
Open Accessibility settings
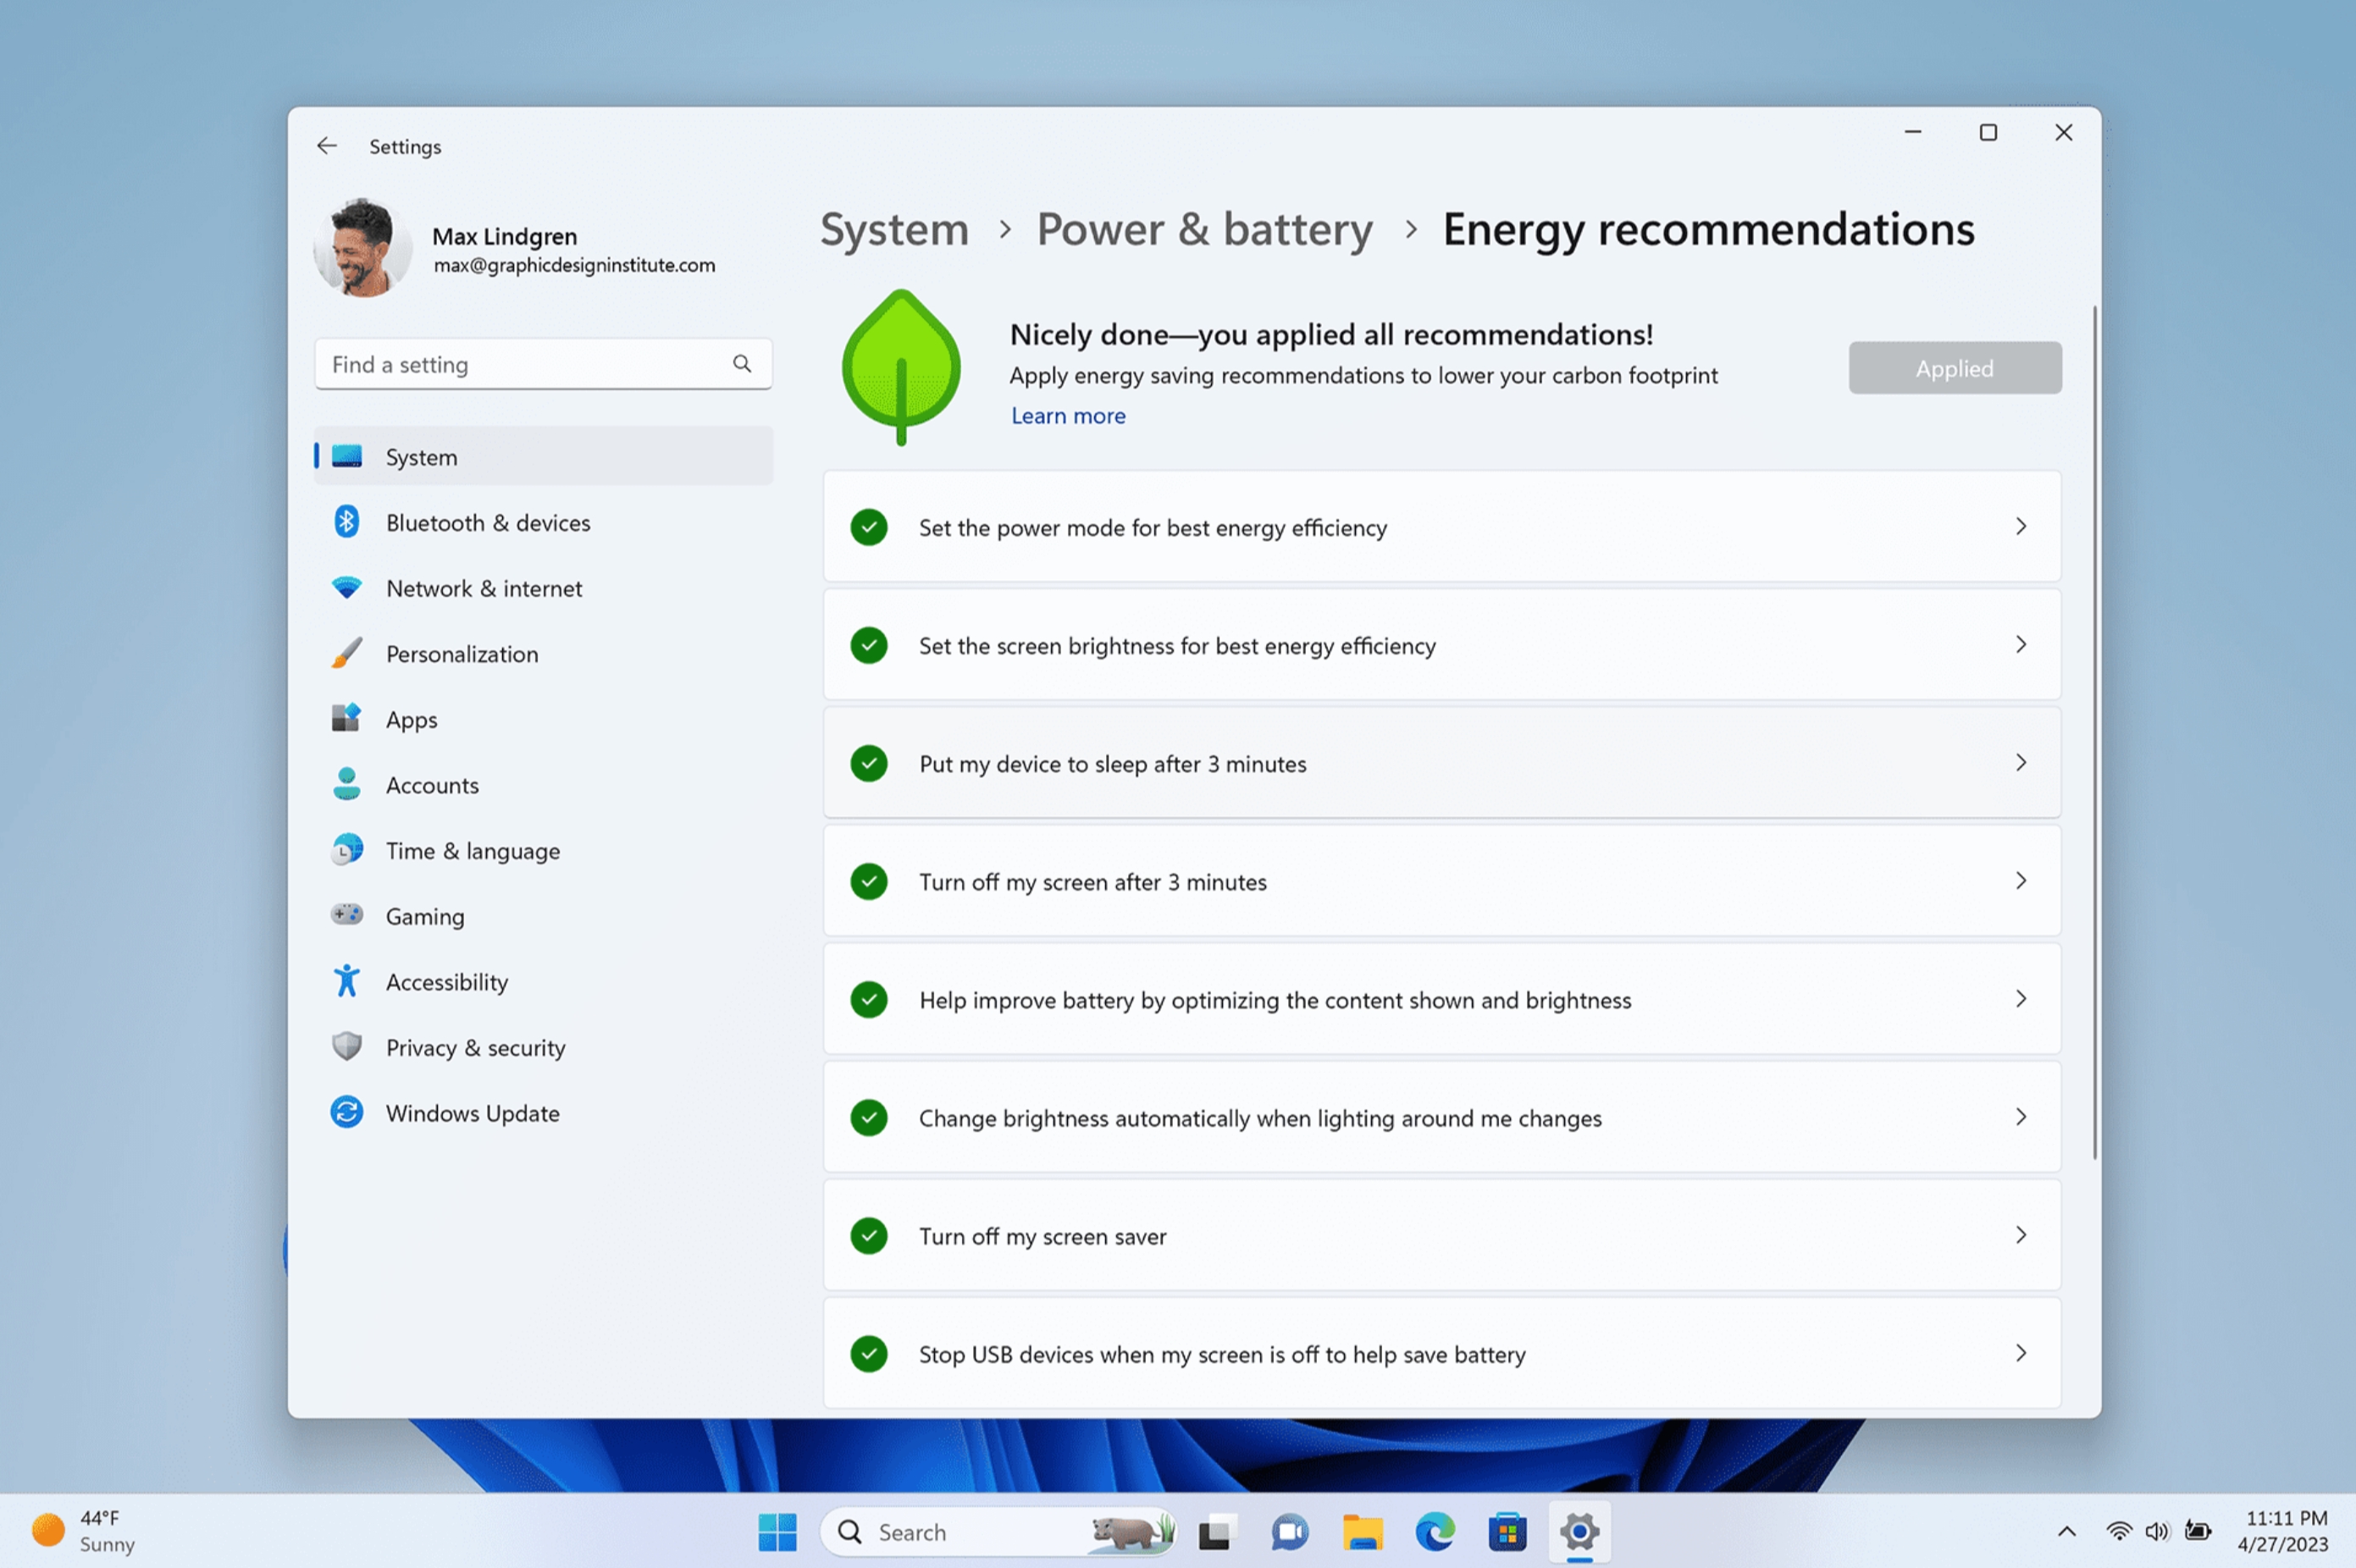tap(446, 980)
